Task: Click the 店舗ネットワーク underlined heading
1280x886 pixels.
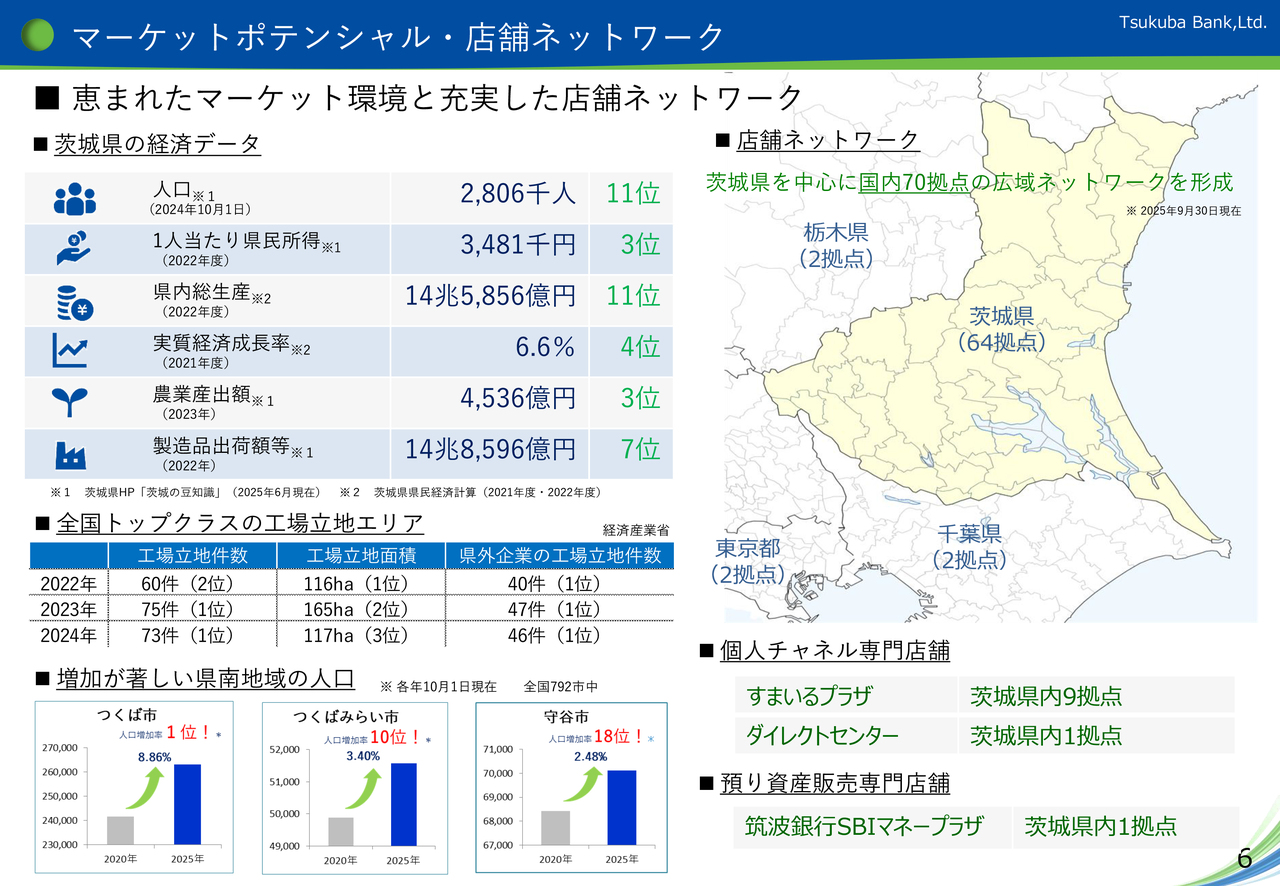Action: (827, 141)
